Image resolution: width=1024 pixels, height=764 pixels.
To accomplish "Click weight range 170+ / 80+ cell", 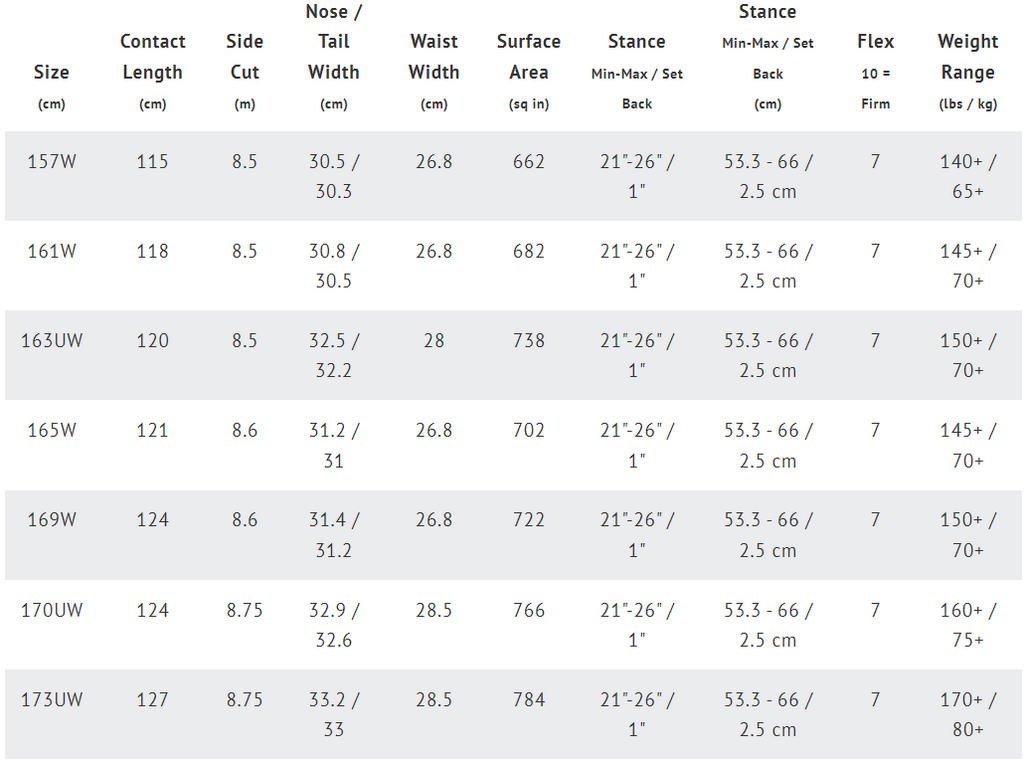I will coord(968,714).
